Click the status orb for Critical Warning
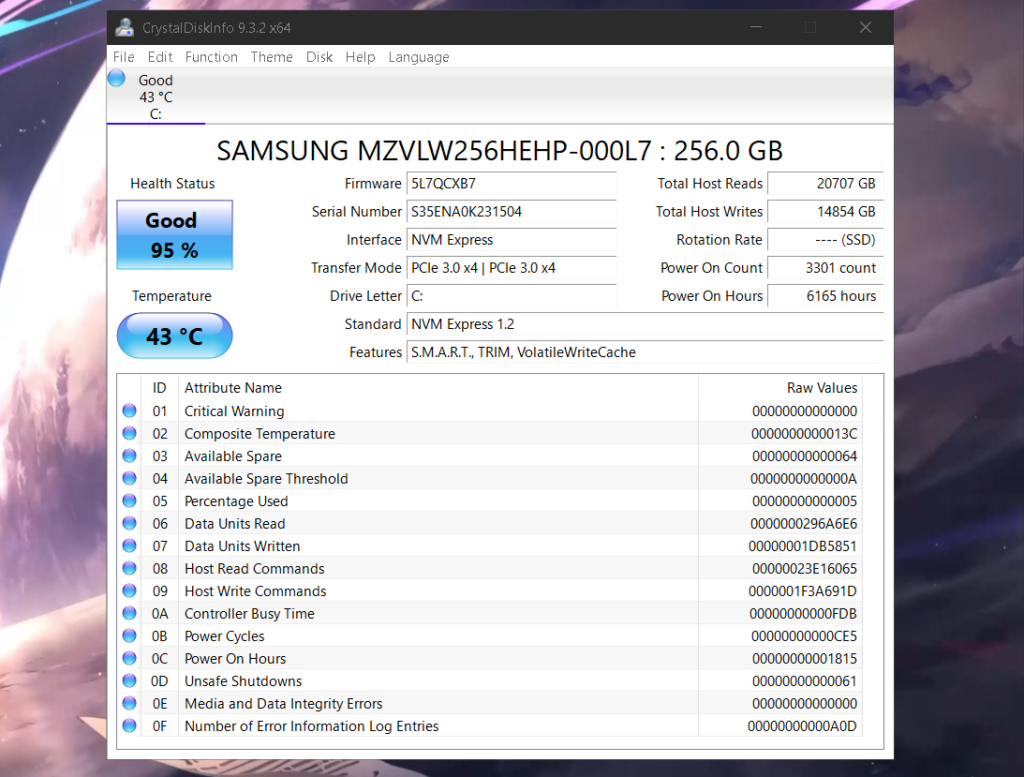1024x777 pixels. click(129, 411)
